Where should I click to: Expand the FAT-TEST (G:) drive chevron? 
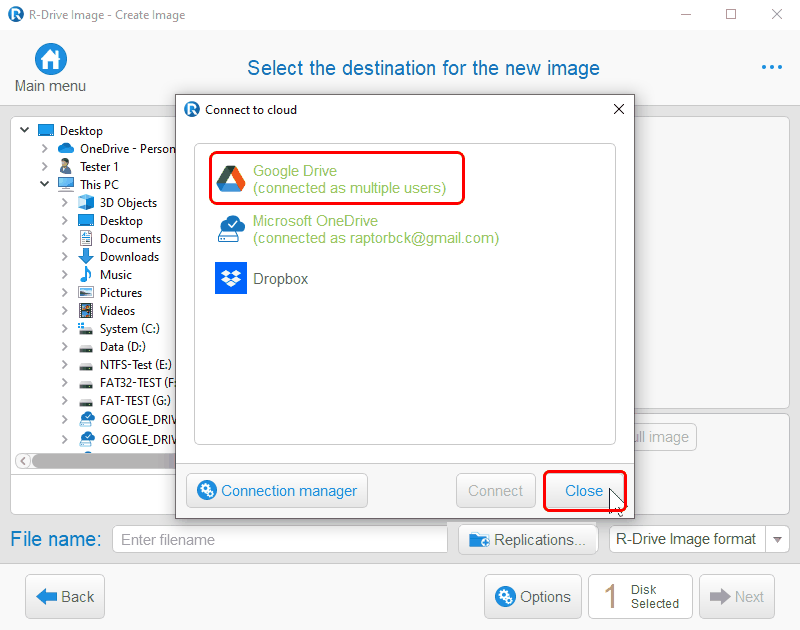[x=64, y=400]
